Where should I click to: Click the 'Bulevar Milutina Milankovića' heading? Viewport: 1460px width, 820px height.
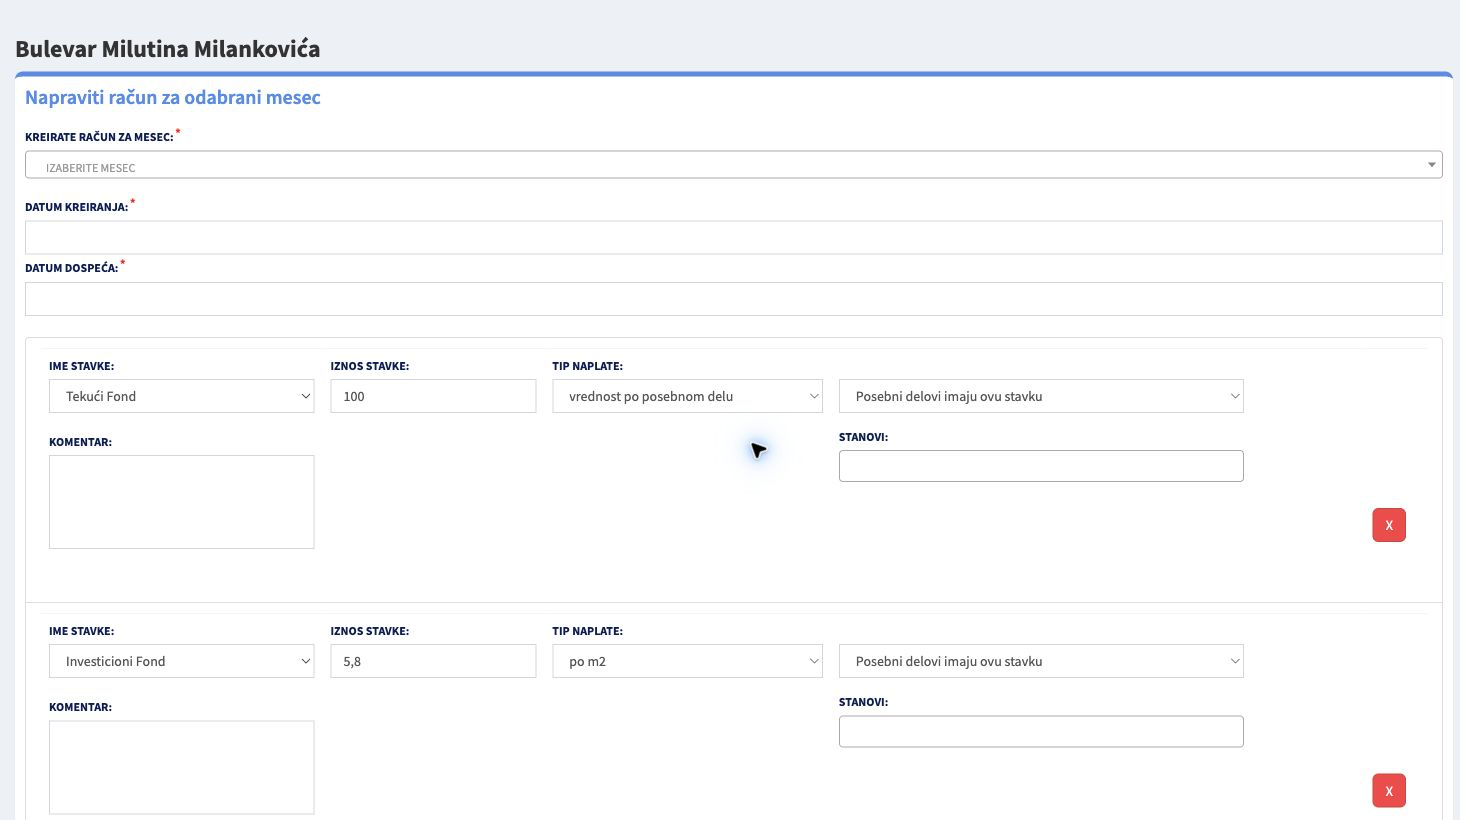point(168,49)
